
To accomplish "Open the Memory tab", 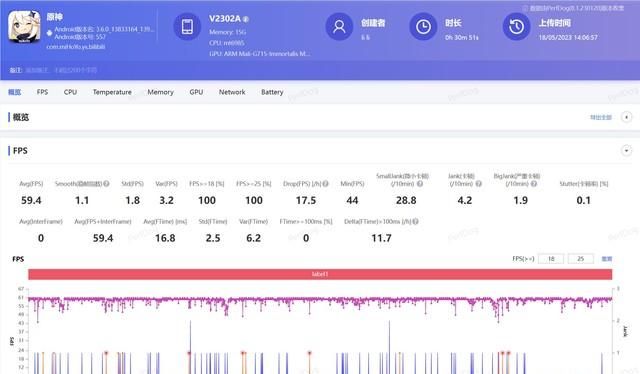I will coord(160,92).
